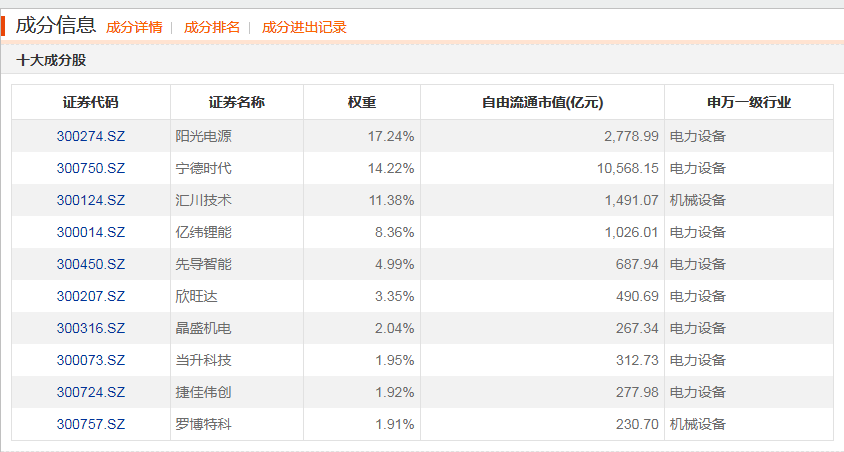Click 电力设备 industry in 阳光电源 row

point(698,136)
